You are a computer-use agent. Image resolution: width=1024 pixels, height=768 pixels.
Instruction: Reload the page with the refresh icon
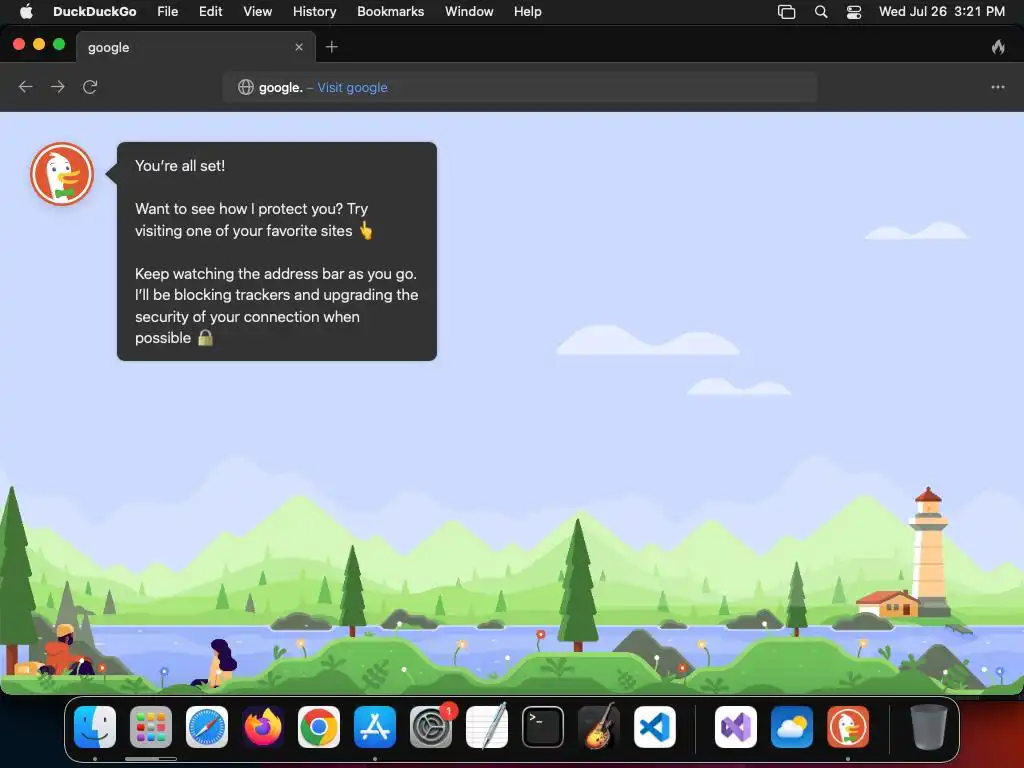[90, 87]
